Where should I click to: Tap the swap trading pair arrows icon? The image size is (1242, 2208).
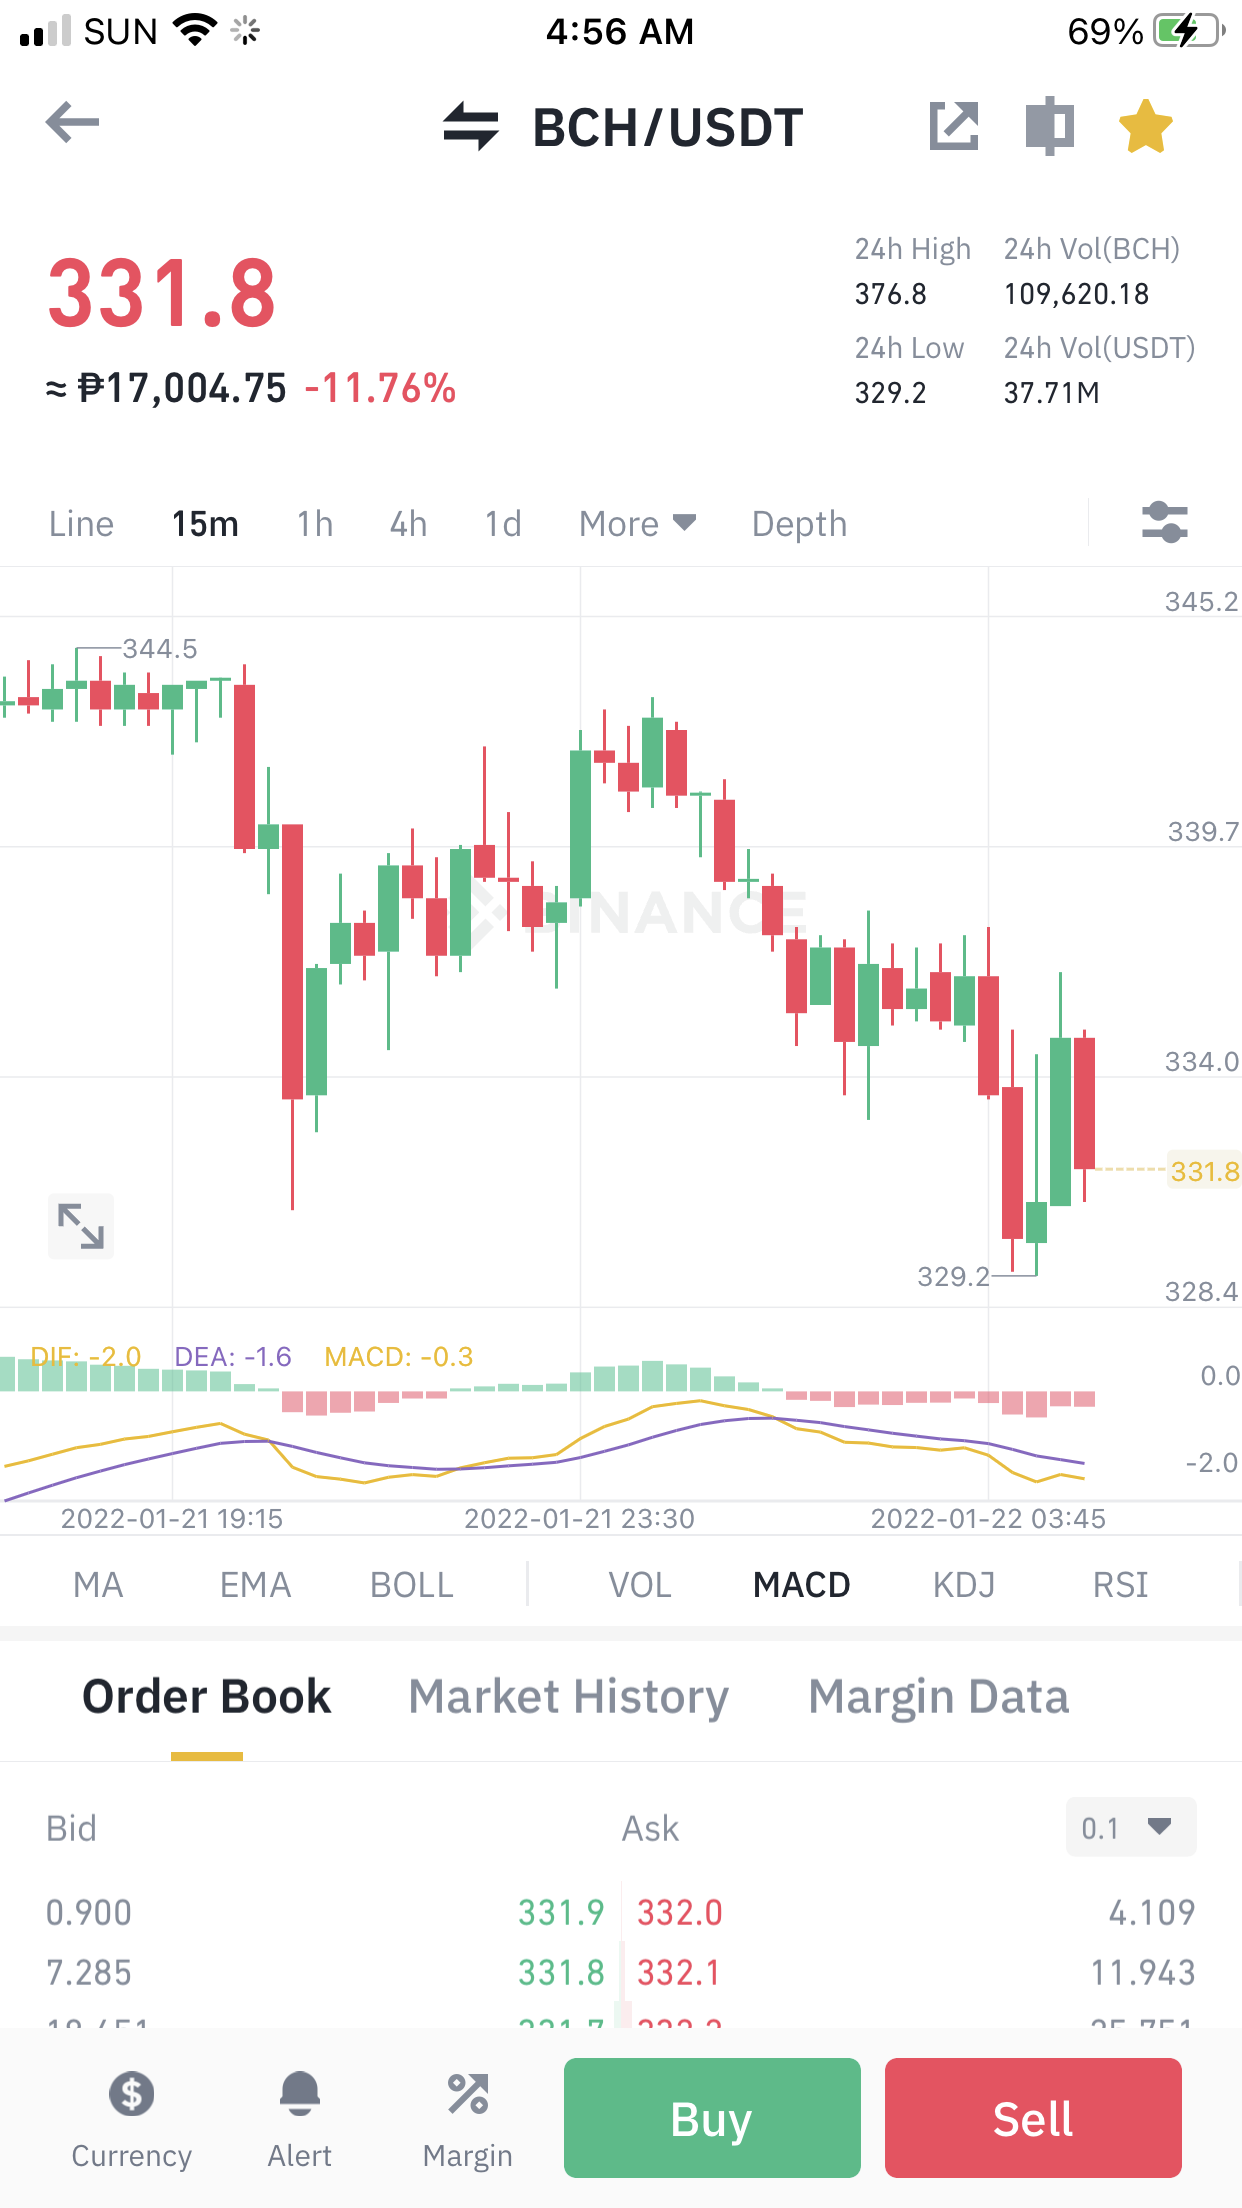pyautogui.click(x=471, y=126)
